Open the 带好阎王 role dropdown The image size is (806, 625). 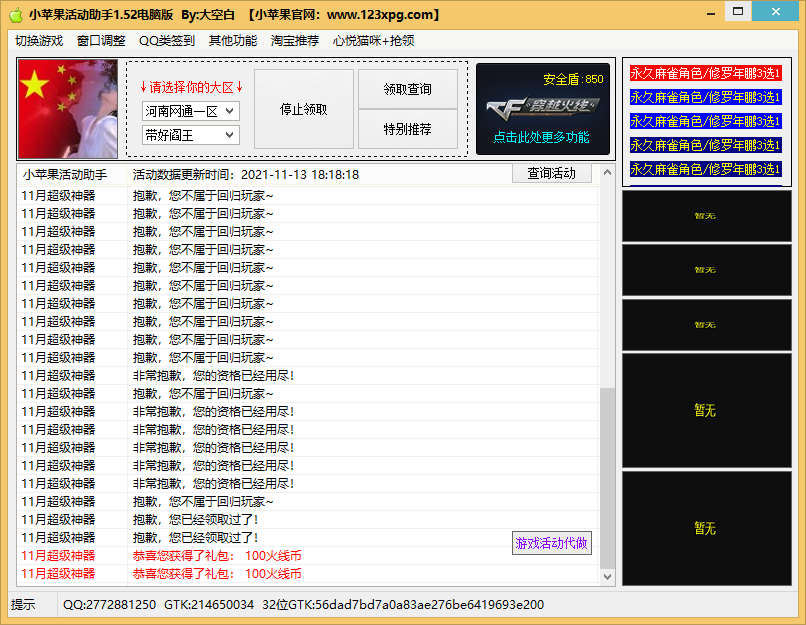pos(188,135)
